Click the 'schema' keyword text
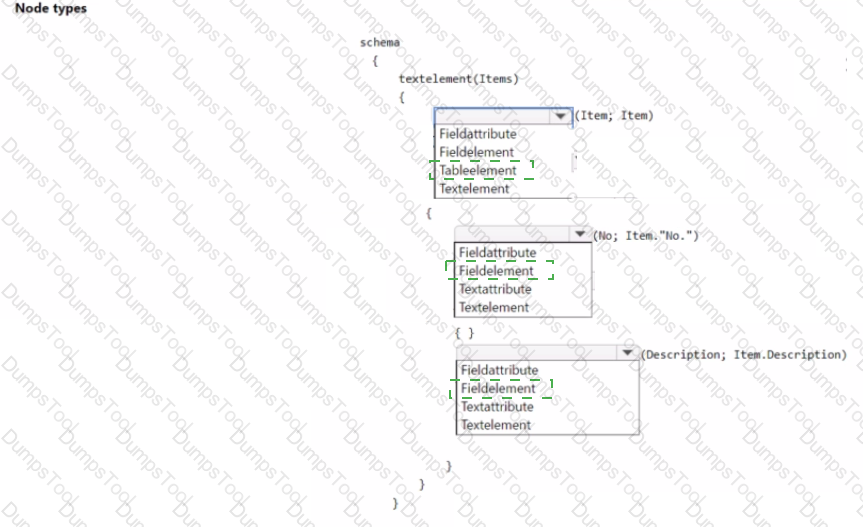Image resolution: width=863 pixels, height=527 pixels. 380,42
